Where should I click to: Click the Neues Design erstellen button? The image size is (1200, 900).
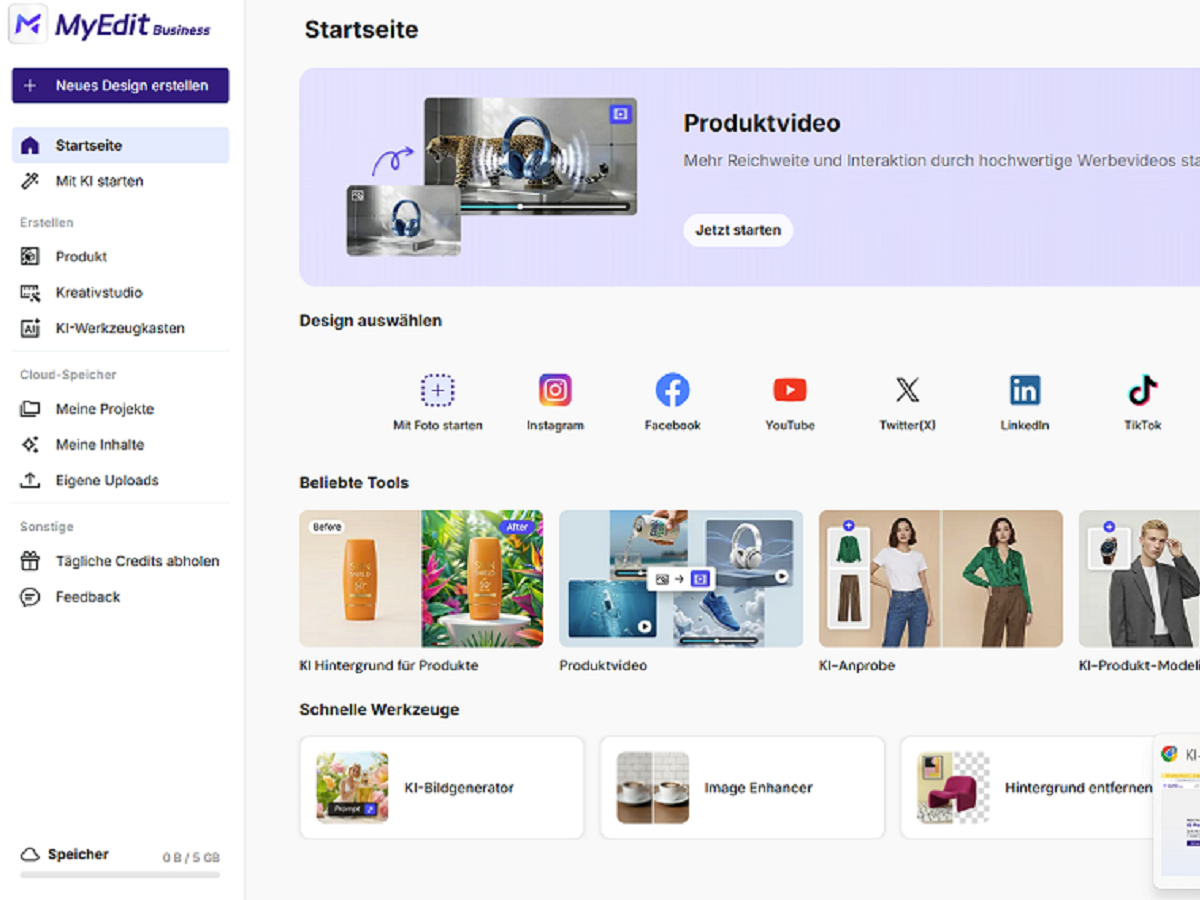point(120,86)
